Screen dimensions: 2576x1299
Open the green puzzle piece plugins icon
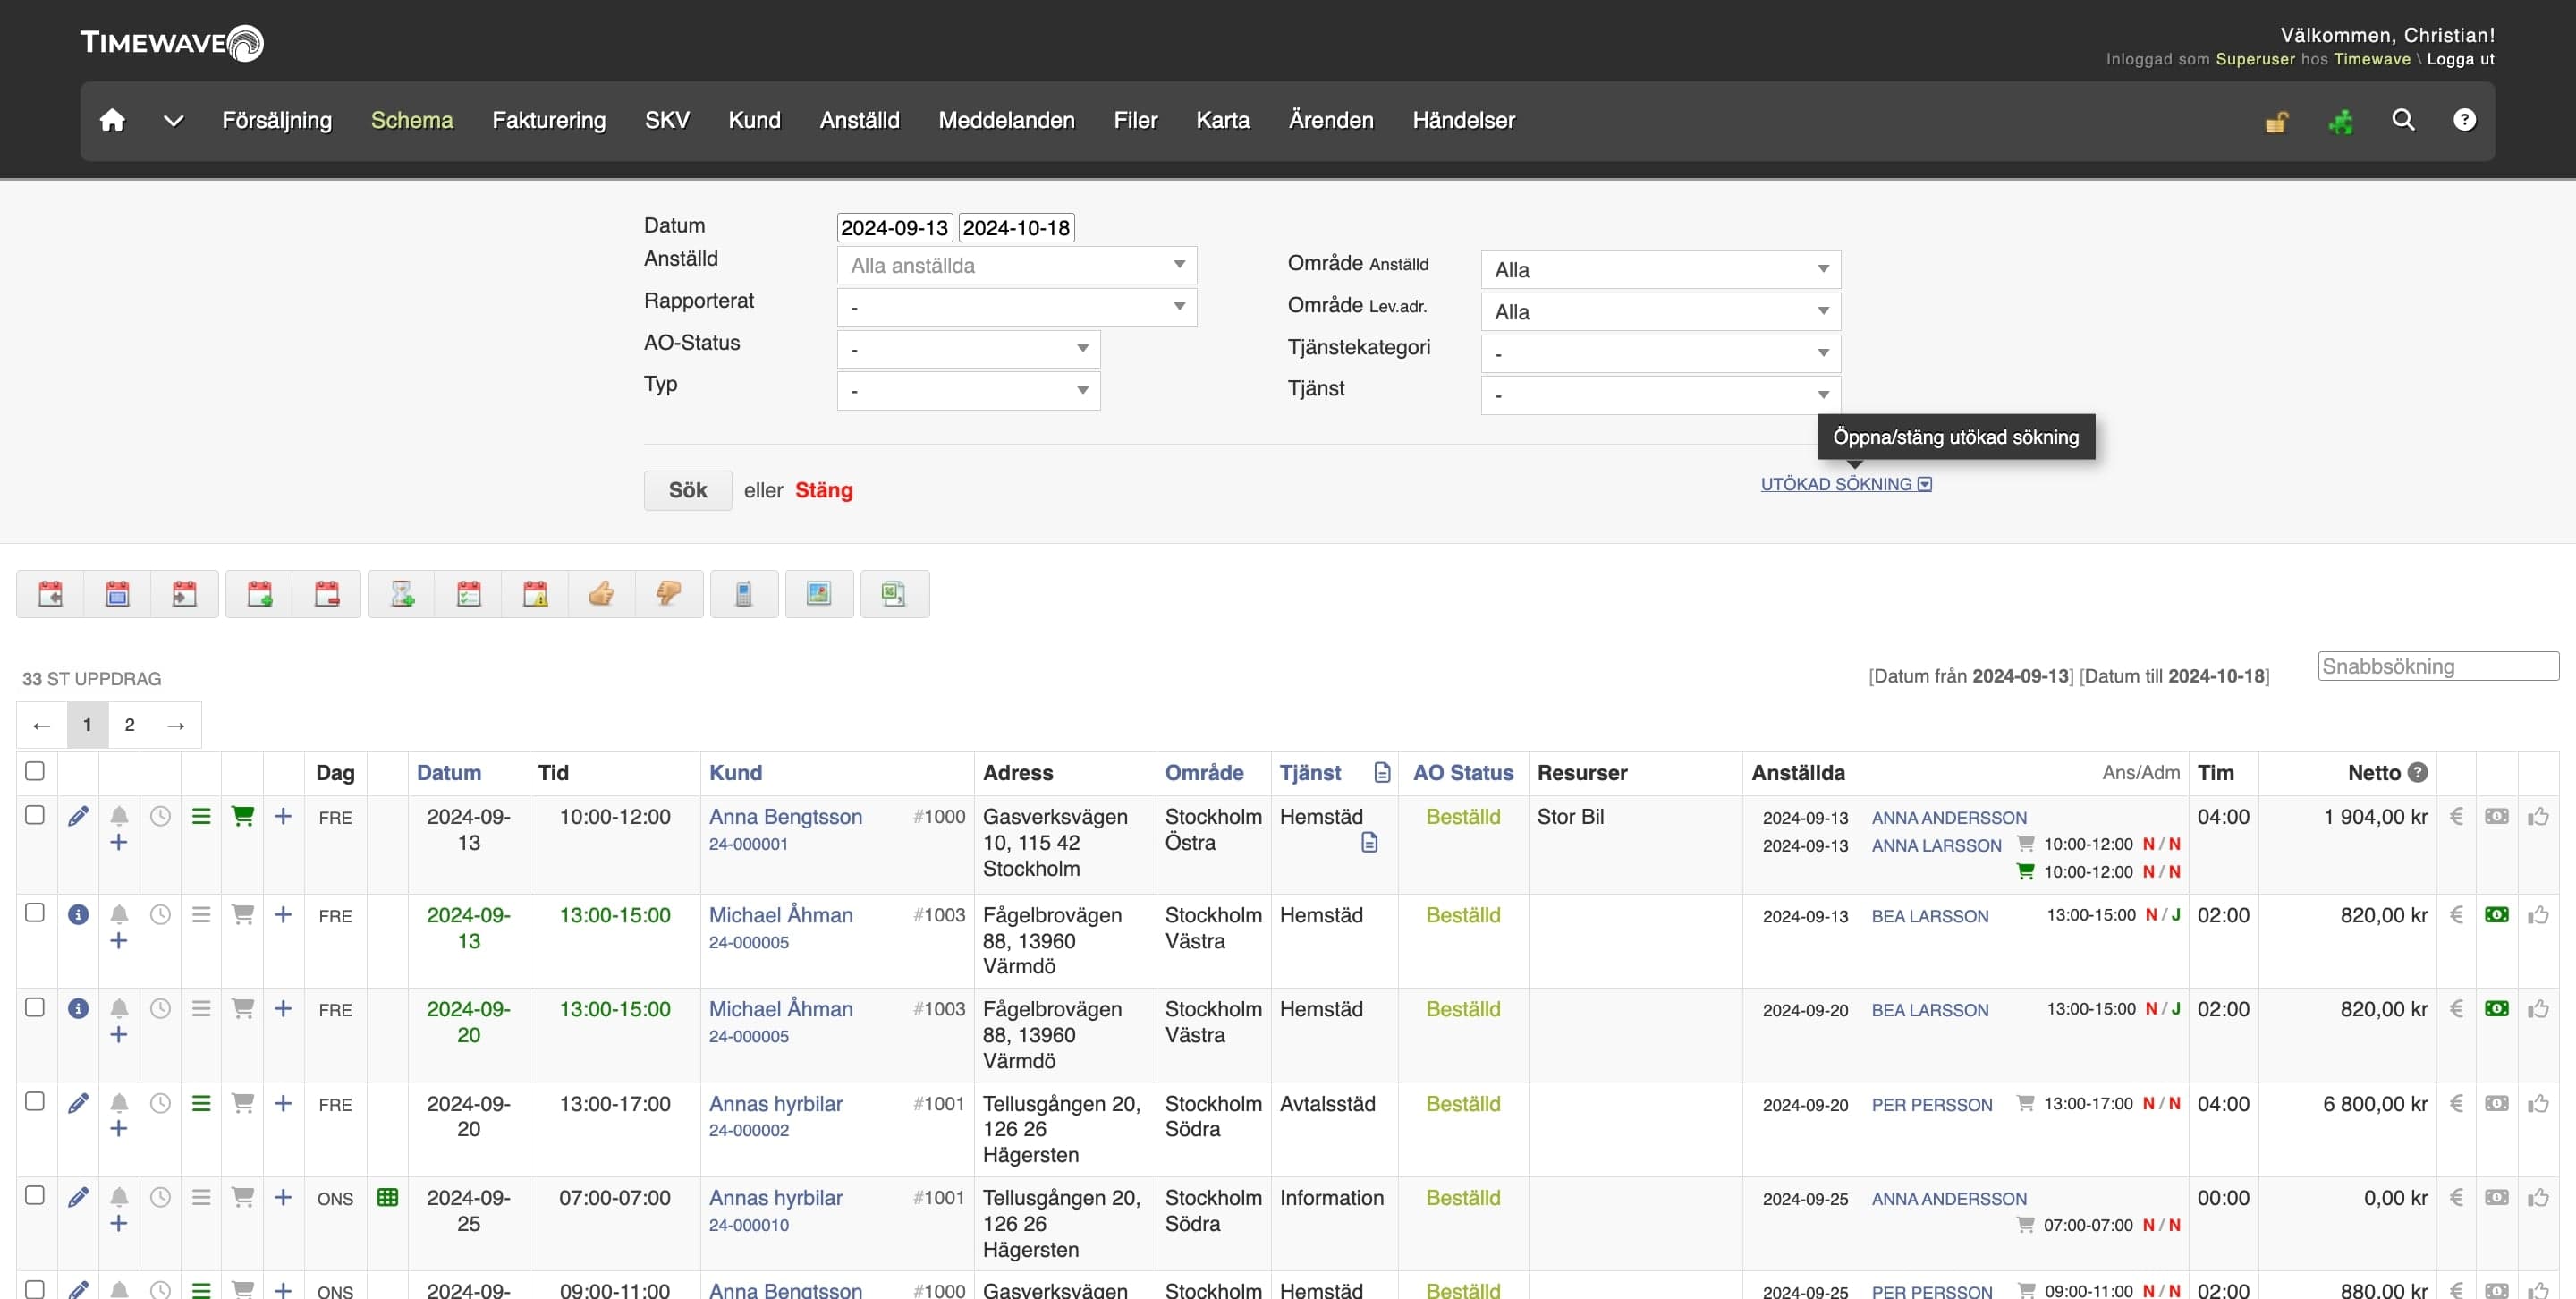(x=2340, y=121)
